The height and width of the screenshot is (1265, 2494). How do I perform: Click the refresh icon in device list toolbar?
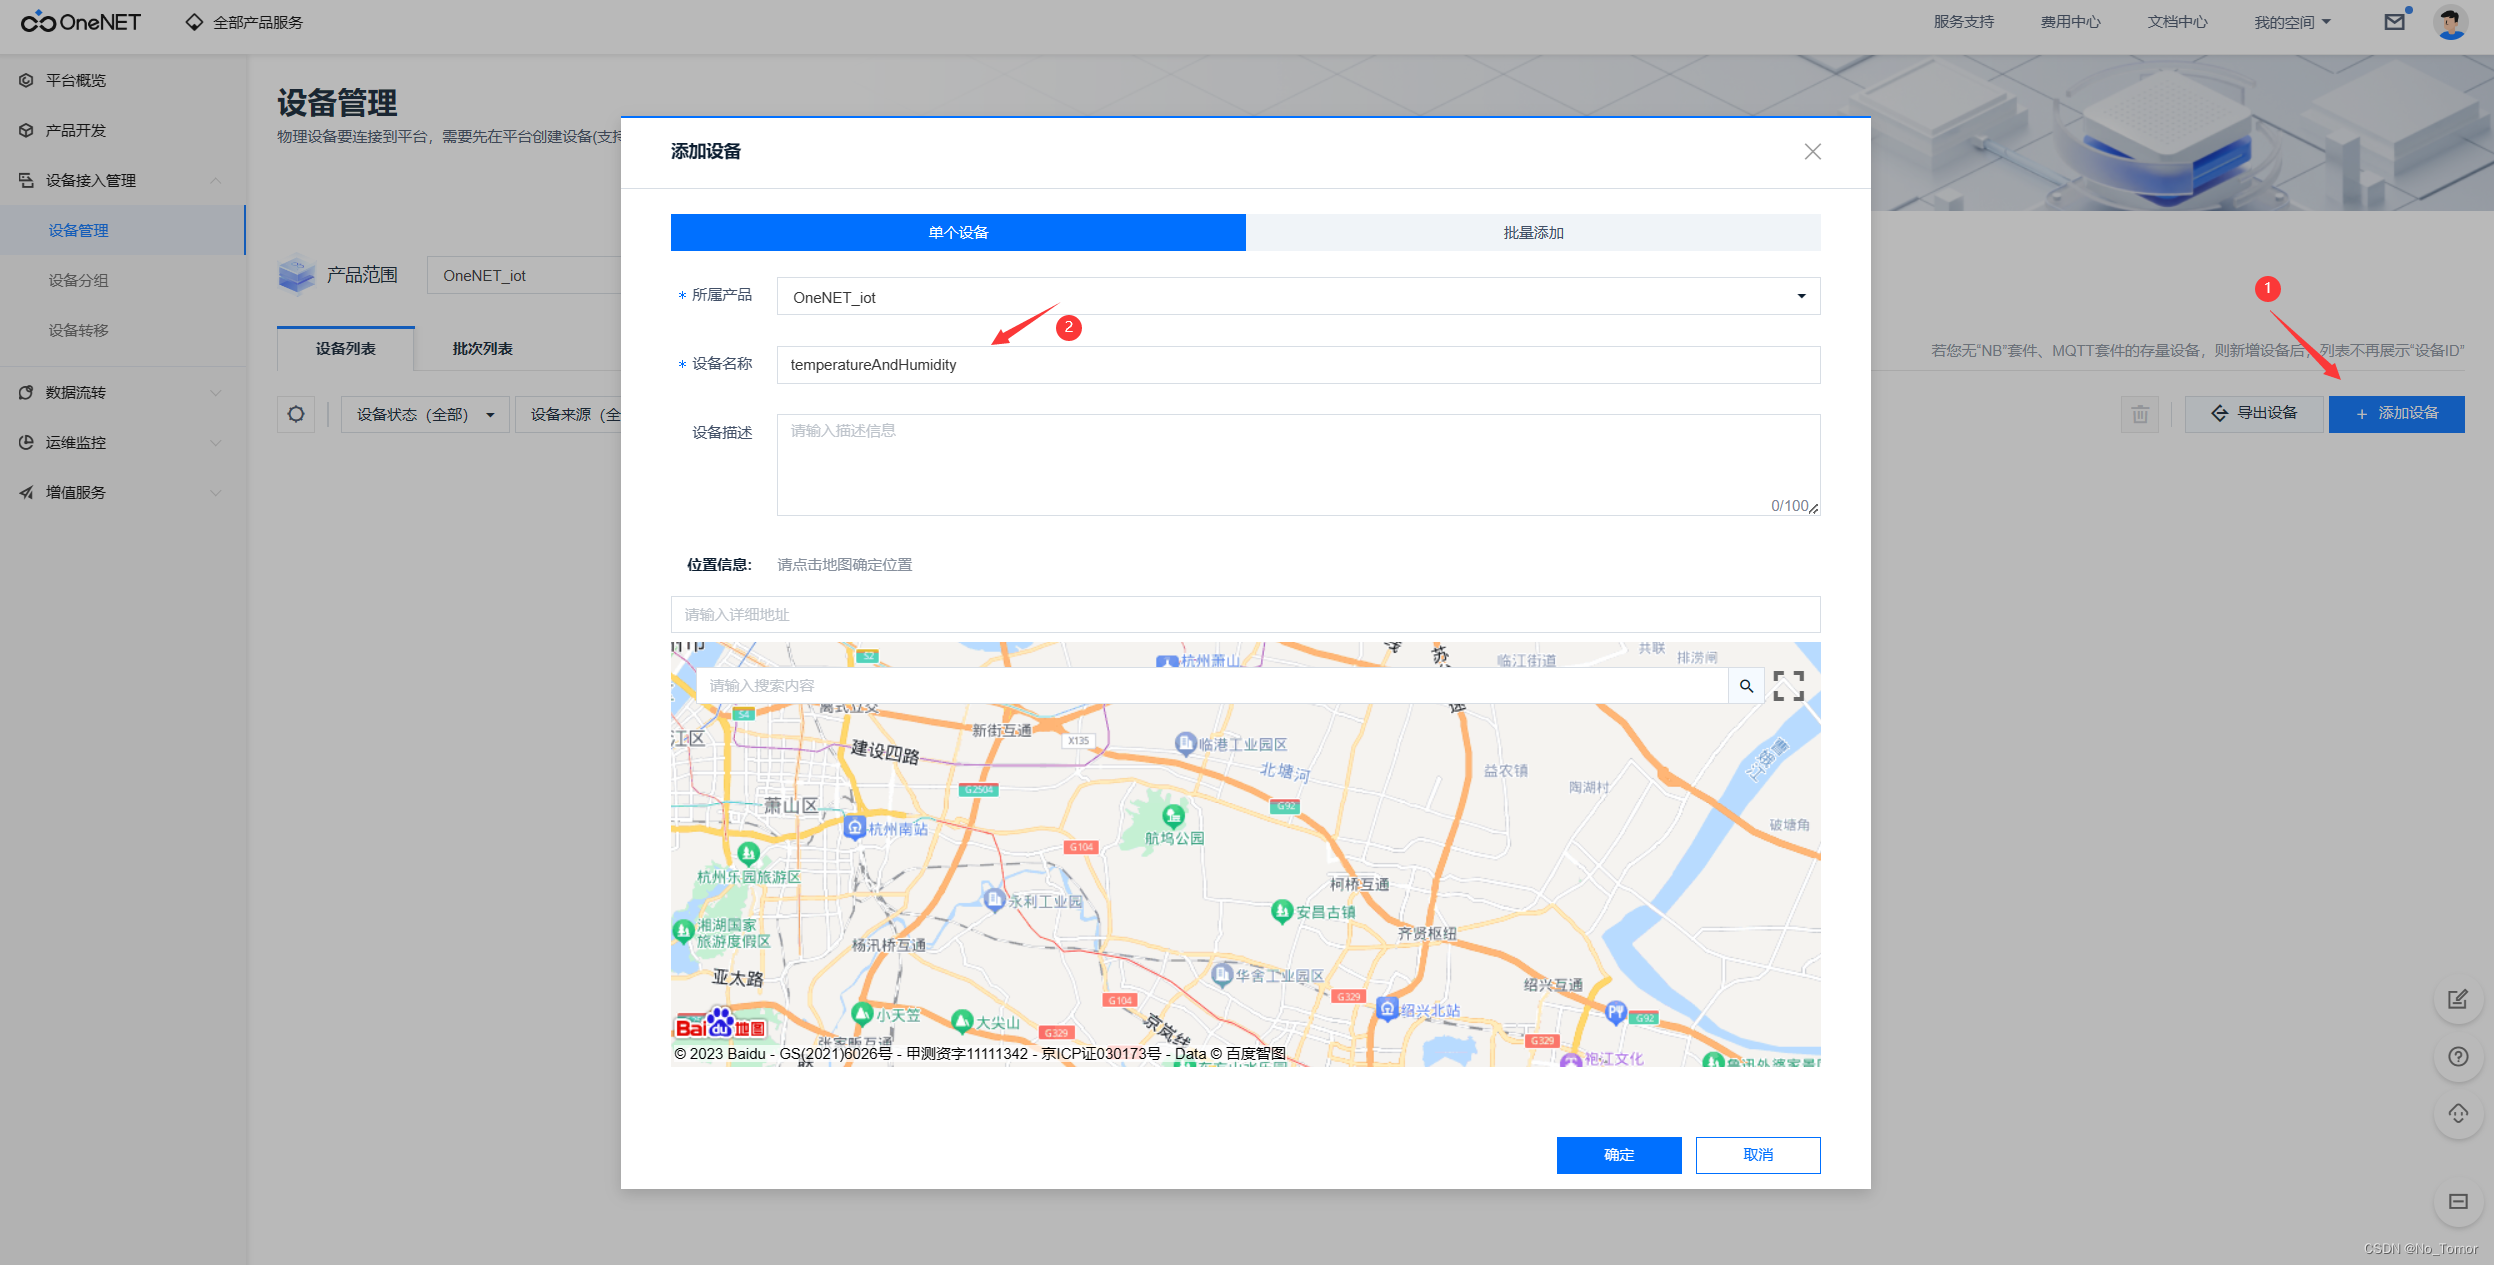pos(296,414)
